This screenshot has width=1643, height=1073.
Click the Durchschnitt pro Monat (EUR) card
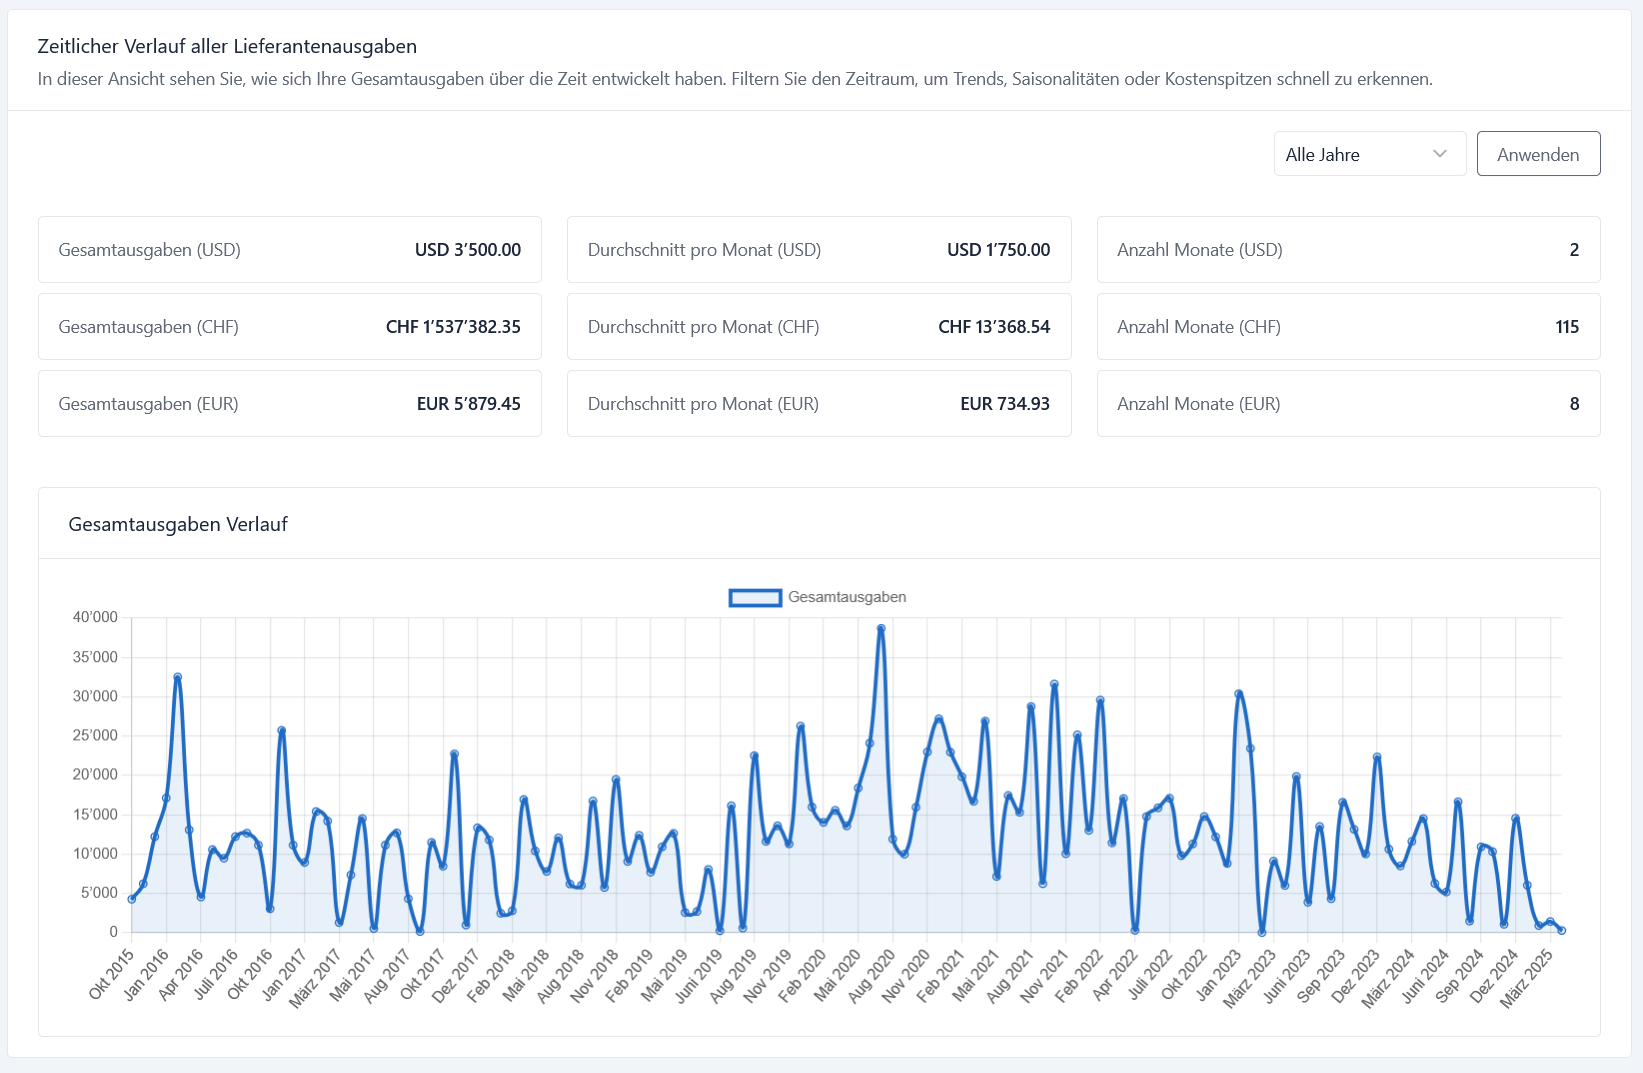[x=818, y=404]
